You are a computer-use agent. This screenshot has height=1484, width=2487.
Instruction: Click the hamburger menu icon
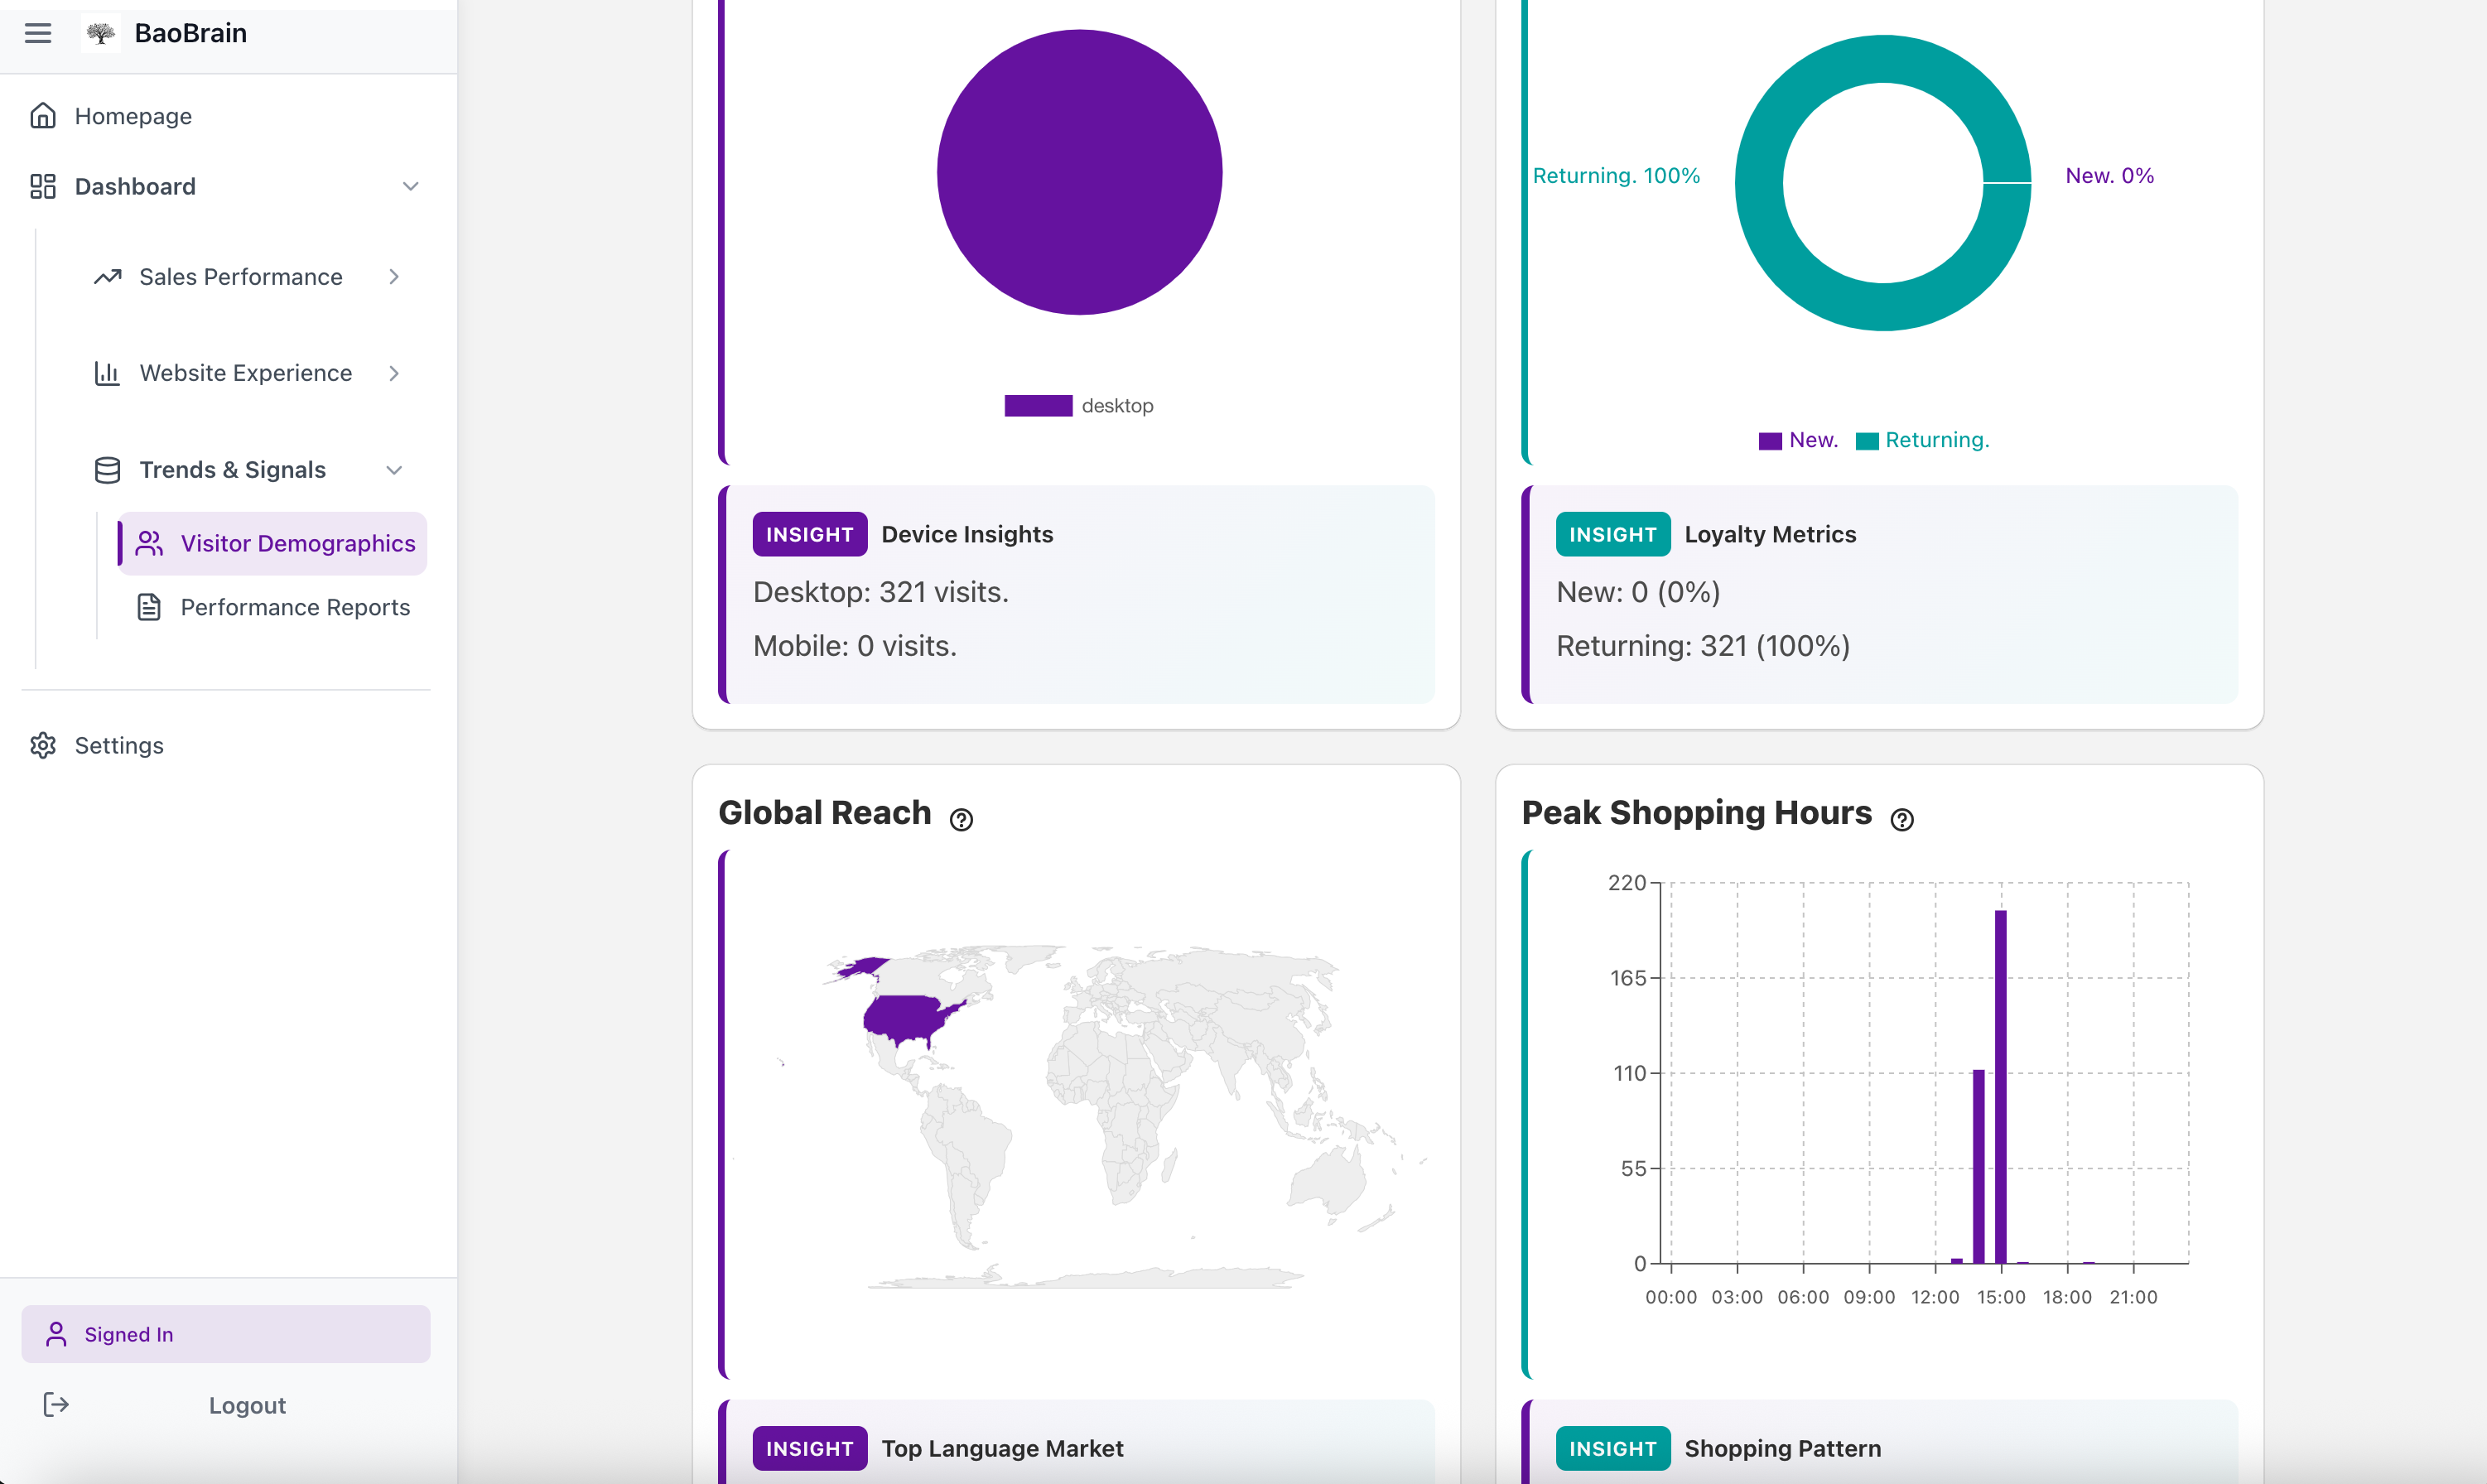point(38,33)
